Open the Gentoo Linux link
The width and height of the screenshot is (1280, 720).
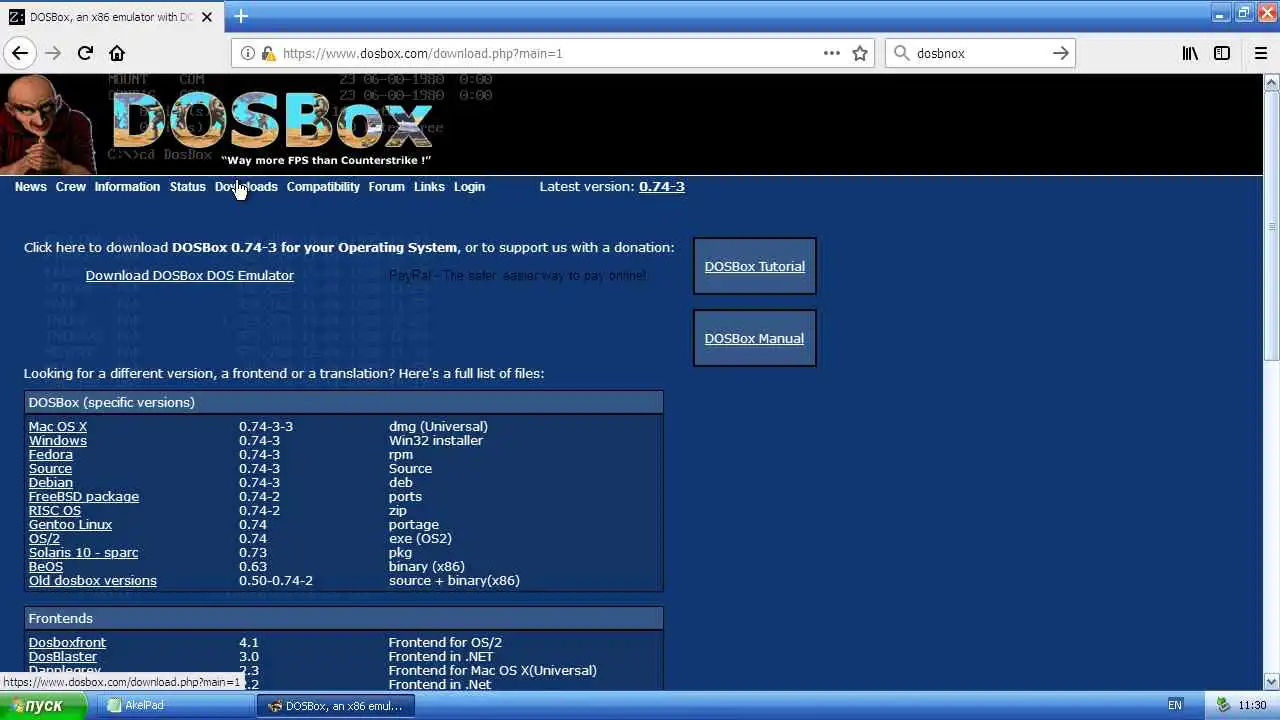(x=70, y=524)
